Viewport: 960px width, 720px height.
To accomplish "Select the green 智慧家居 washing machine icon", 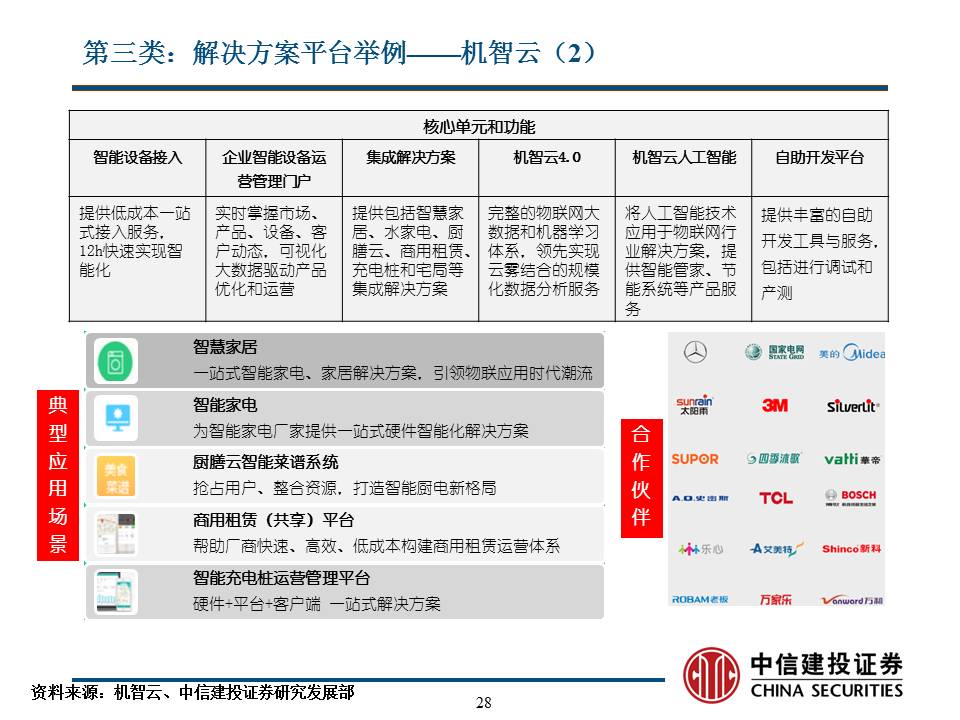I will pos(117,362).
